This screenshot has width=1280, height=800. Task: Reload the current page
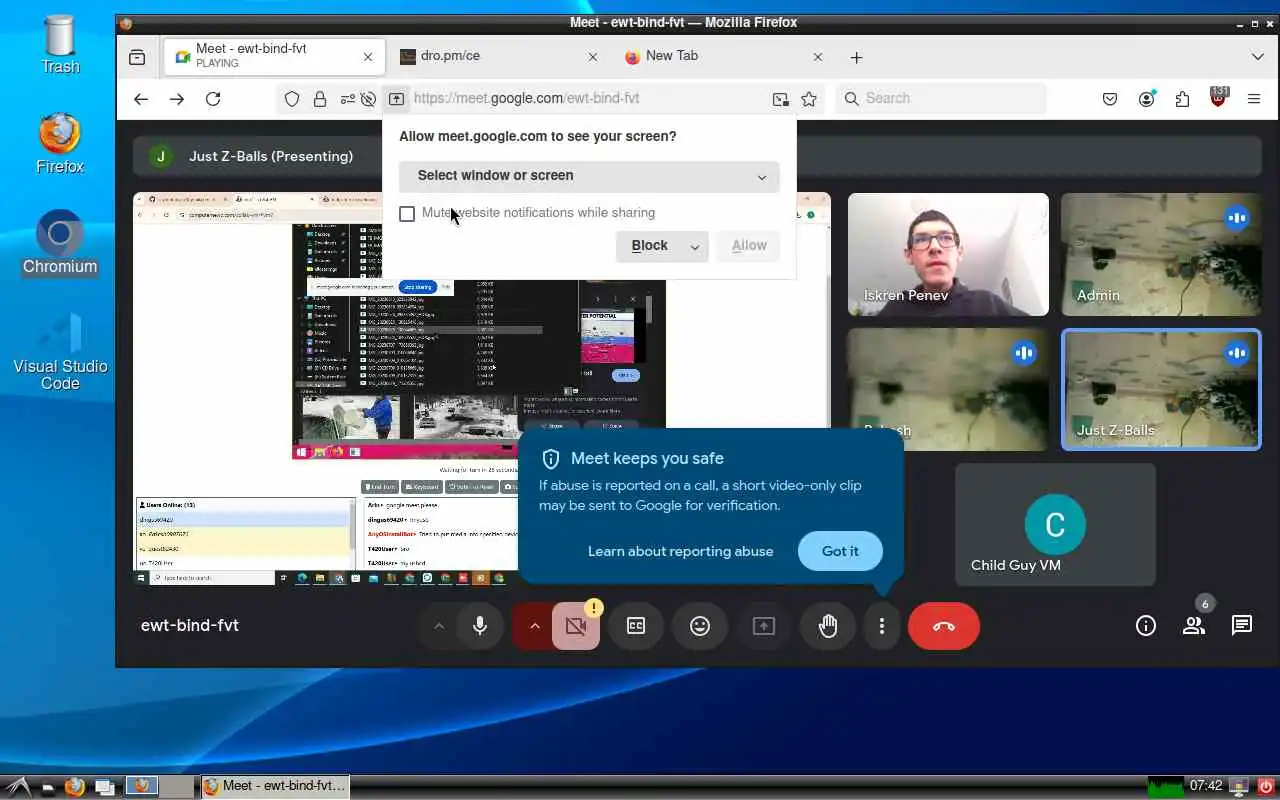click(x=213, y=99)
